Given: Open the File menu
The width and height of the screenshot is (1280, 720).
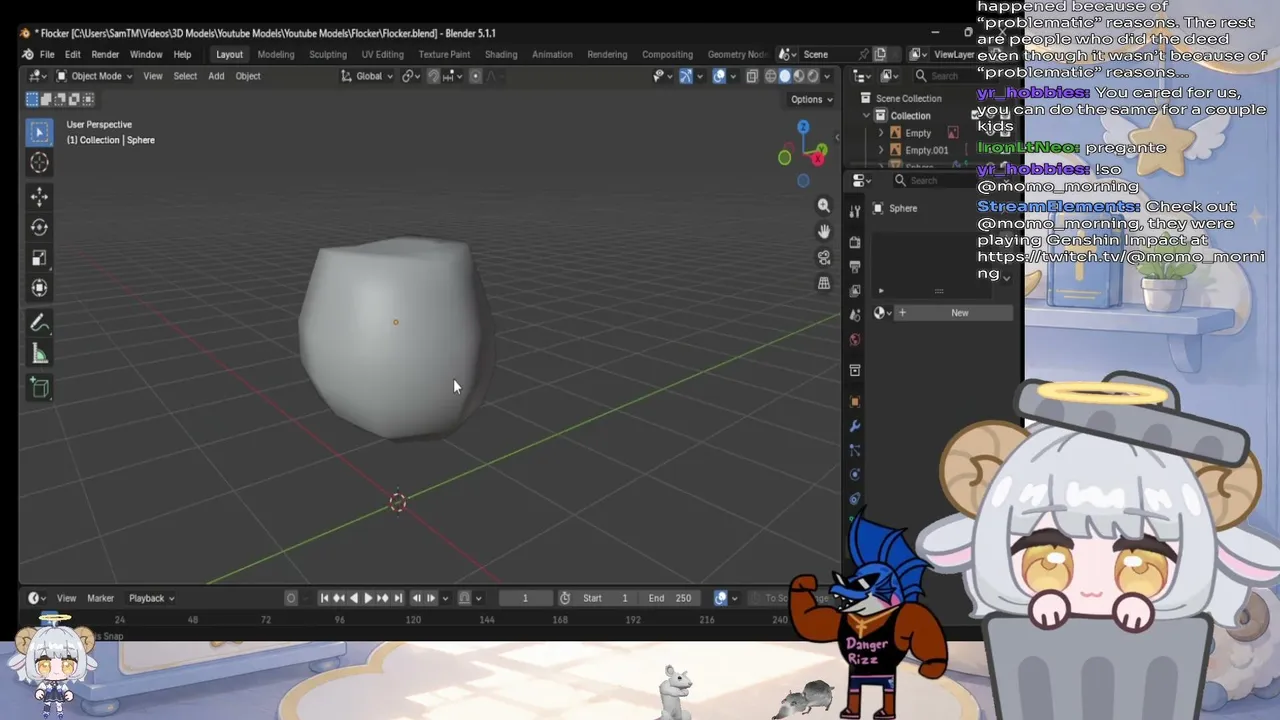Looking at the screenshot, I should tap(47, 54).
